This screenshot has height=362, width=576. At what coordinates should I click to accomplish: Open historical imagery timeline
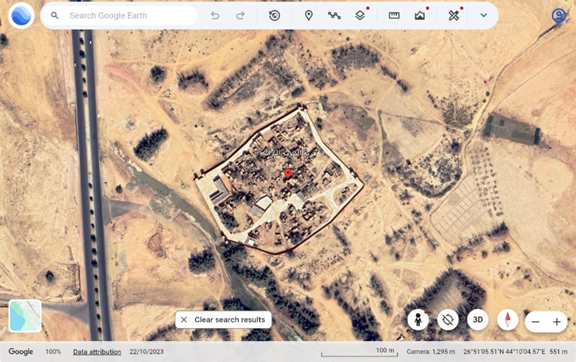(x=274, y=15)
